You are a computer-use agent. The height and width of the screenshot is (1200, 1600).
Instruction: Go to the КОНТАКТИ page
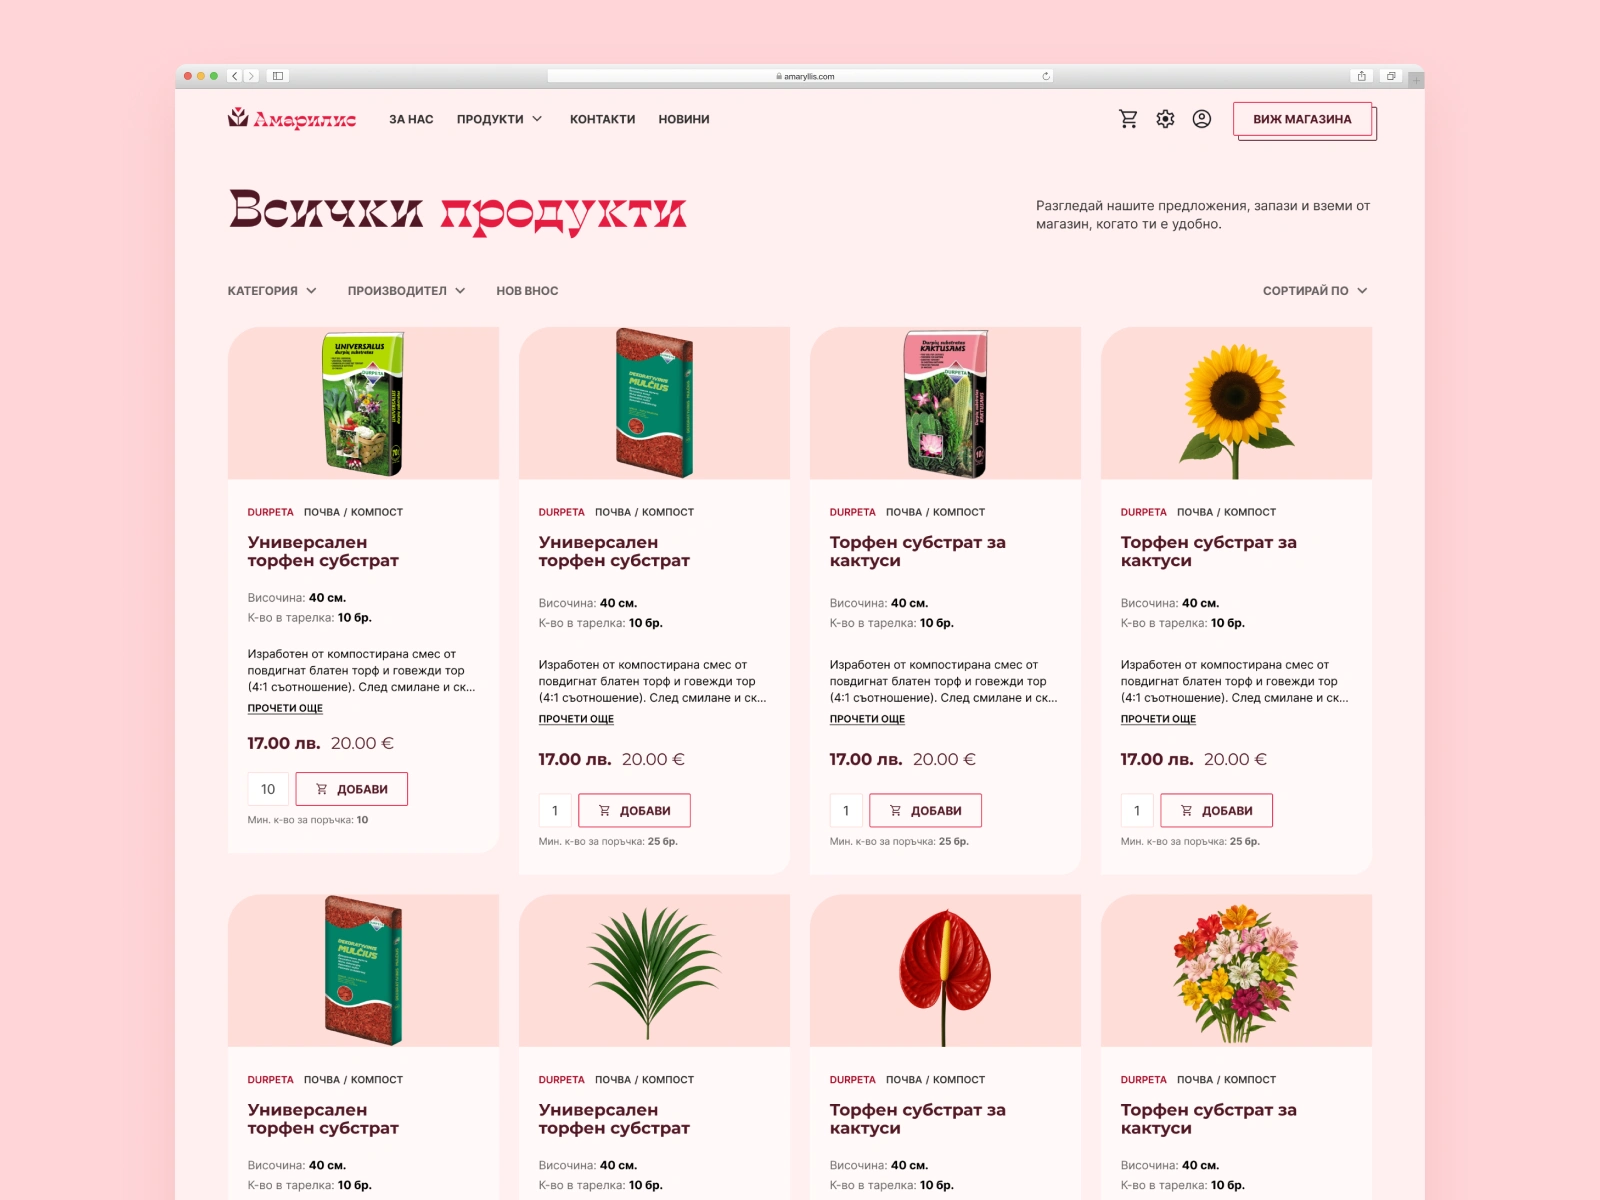coord(602,119)
